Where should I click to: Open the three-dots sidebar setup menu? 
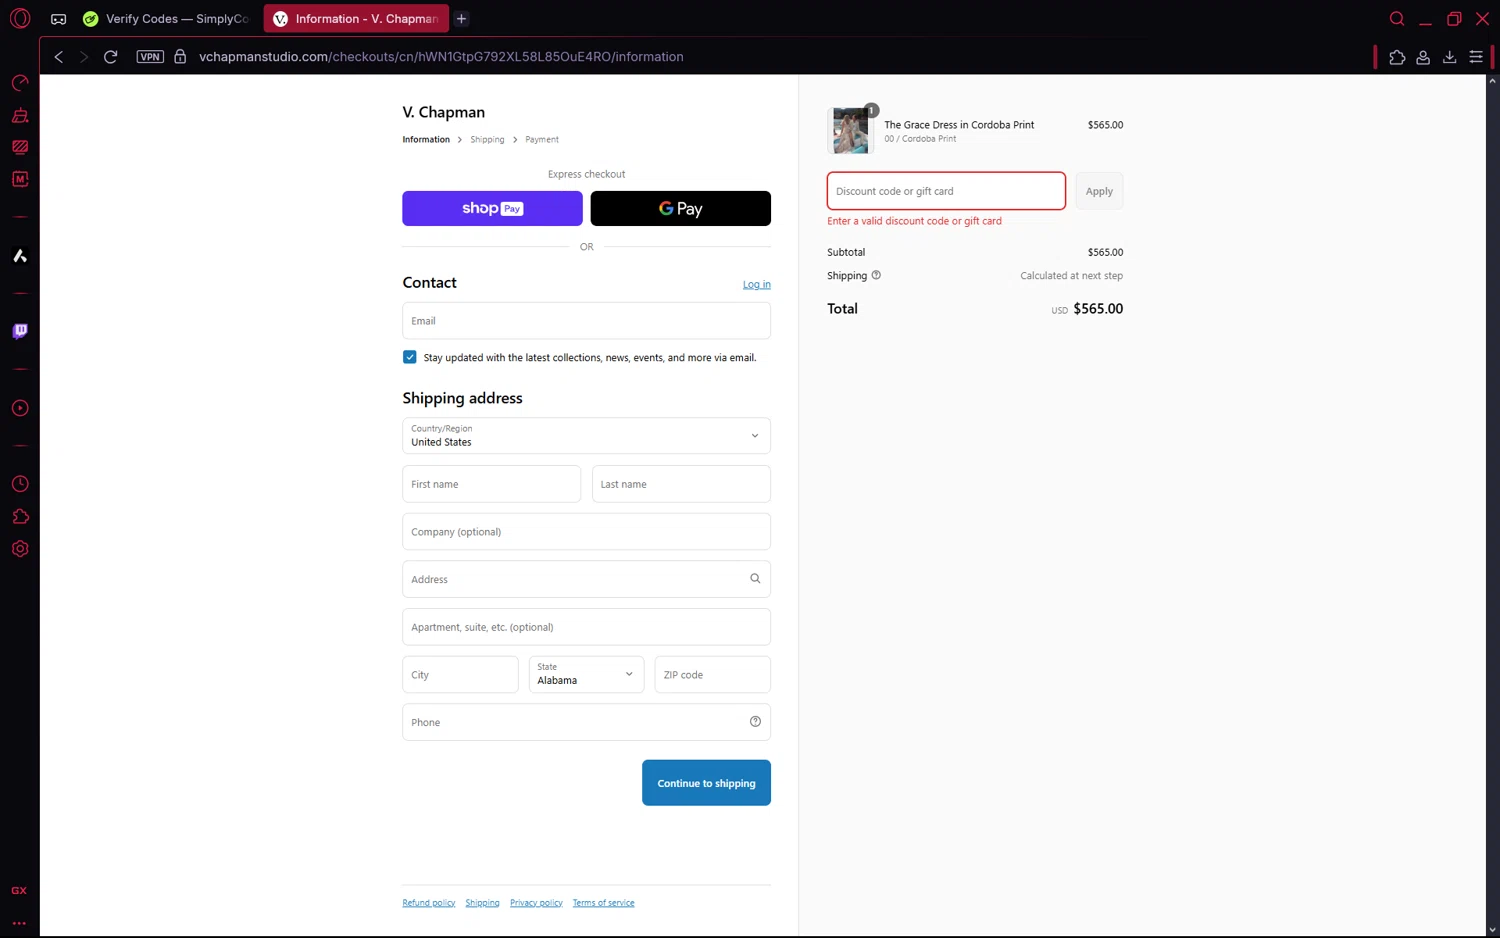tap(19, 923)
